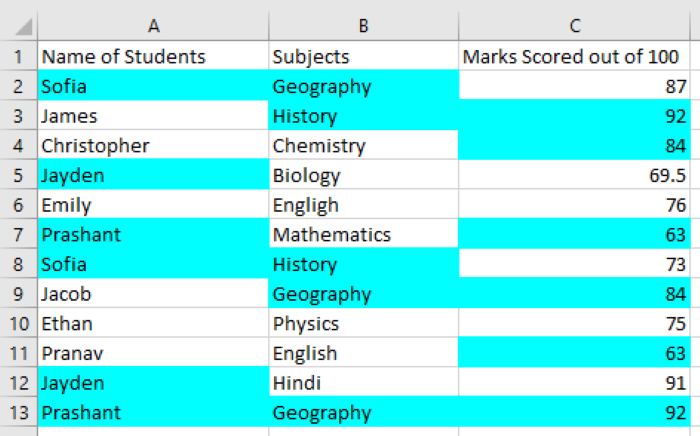Screen dimensions: 700x436
Task: Select the cell containing 'Christopher'
Action: click(153, 146)
